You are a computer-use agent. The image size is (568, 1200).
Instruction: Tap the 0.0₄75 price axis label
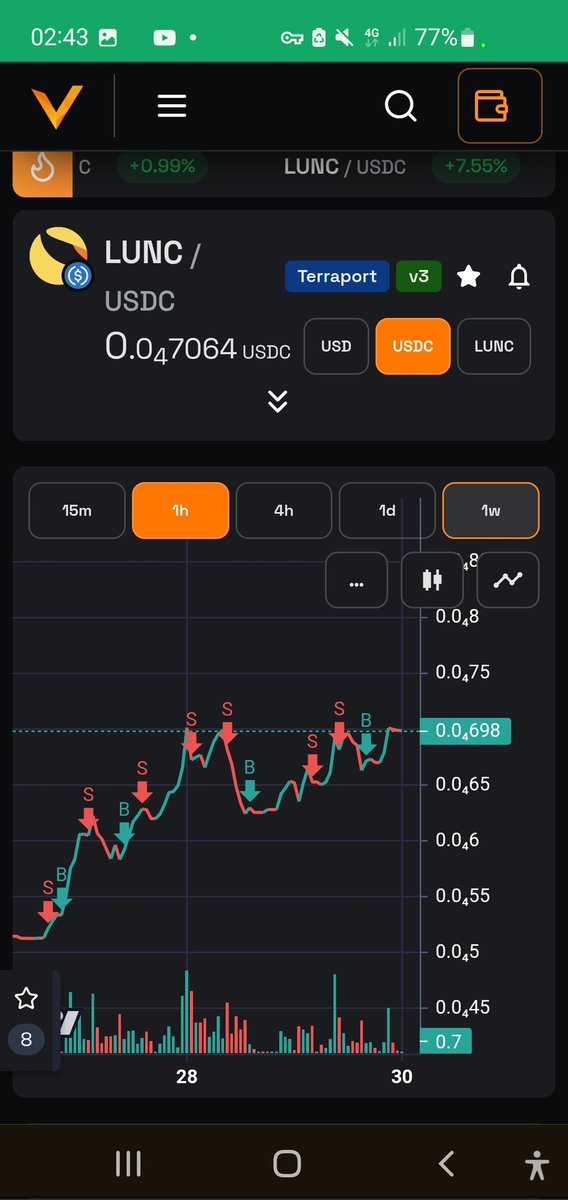[463, 672]
